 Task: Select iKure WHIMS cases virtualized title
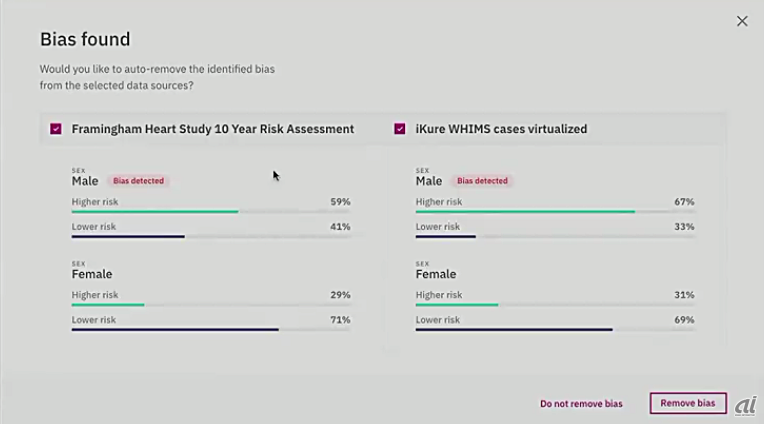point(501,129)
